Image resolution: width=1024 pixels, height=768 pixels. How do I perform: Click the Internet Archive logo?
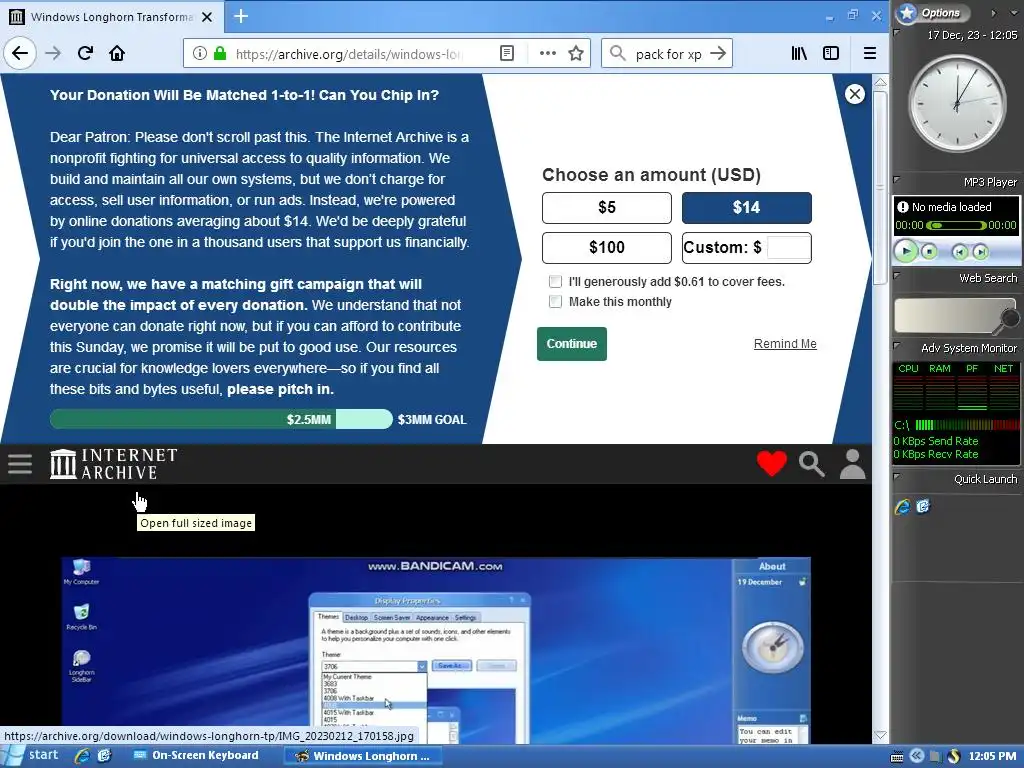click(x=114, y=464)
